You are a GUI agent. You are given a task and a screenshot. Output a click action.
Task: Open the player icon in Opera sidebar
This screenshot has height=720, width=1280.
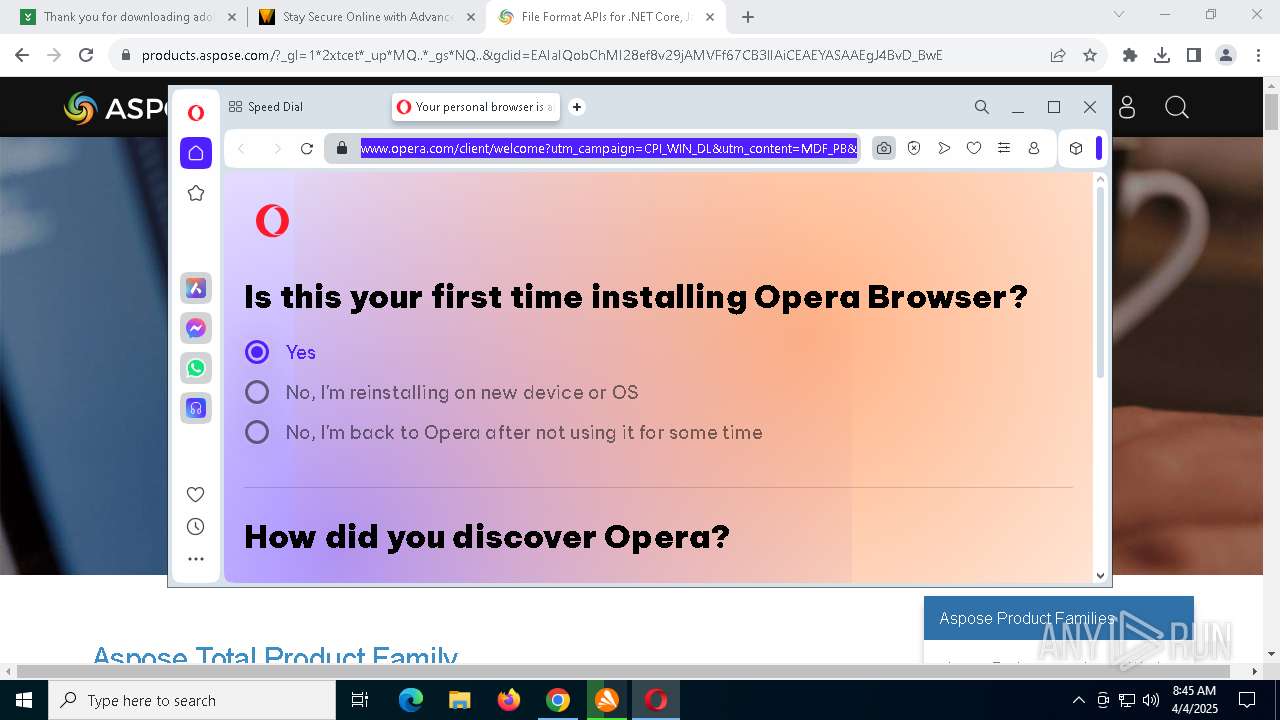pos(196,408)
